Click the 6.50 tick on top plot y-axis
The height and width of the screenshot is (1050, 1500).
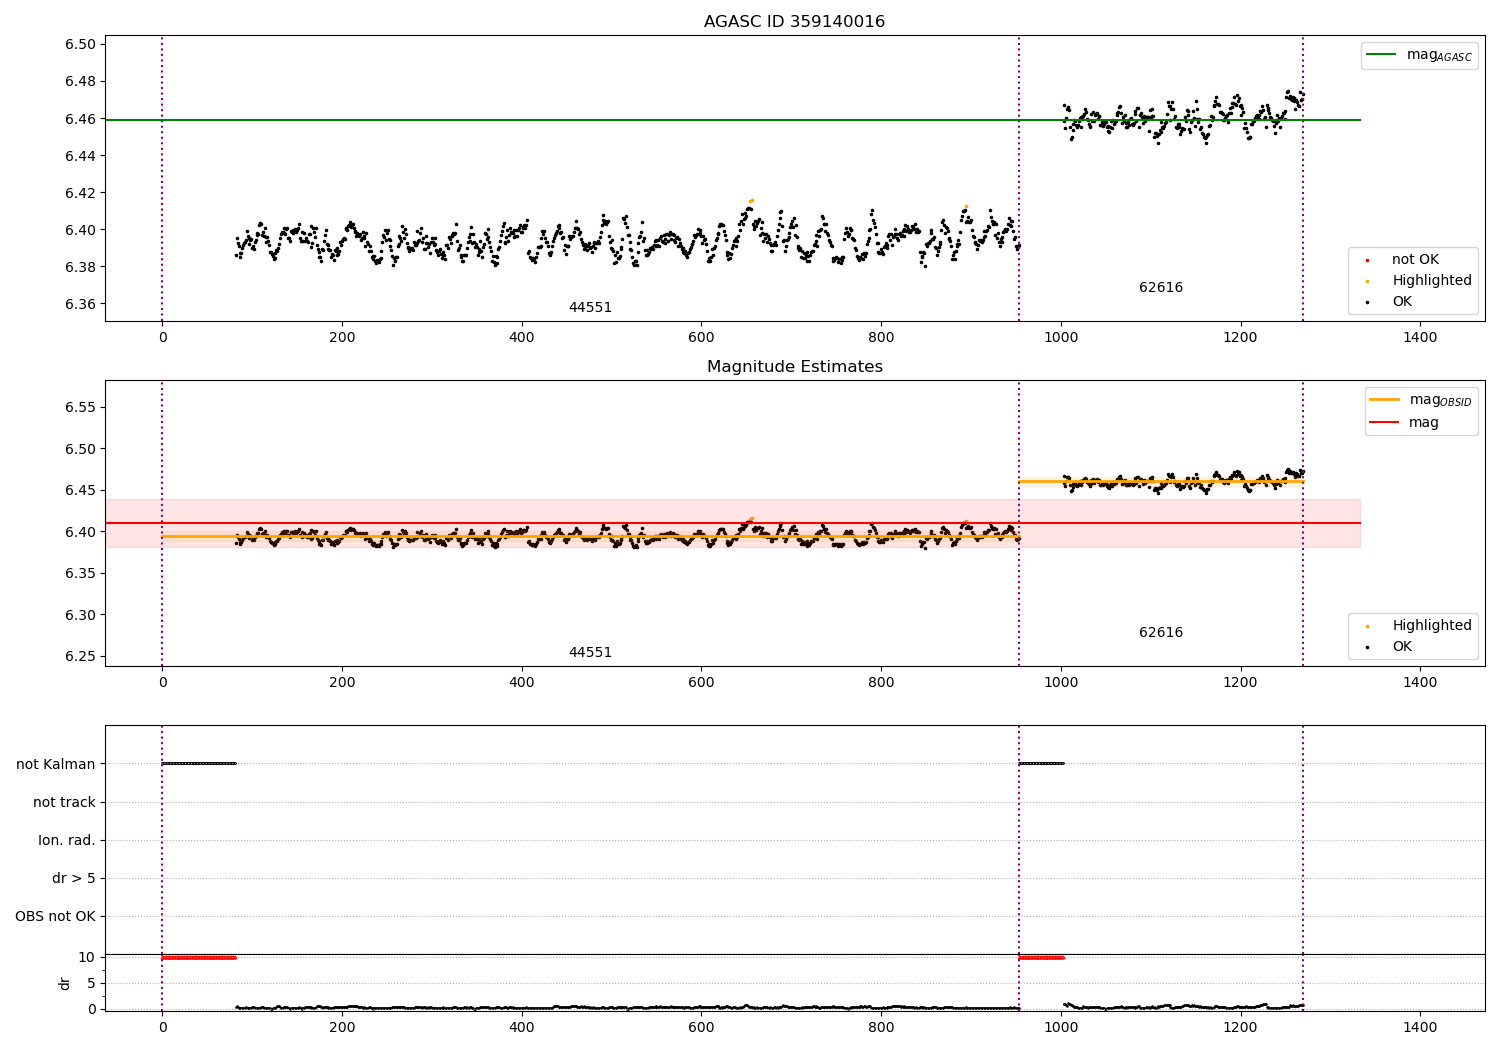tap(80, 45)
